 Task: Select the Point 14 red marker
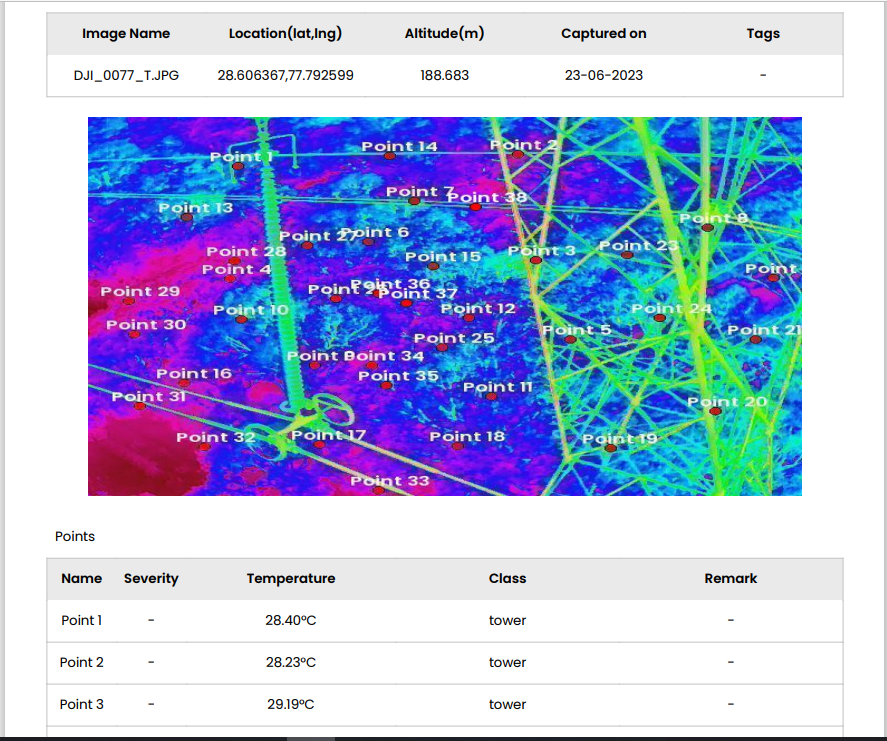391,157
